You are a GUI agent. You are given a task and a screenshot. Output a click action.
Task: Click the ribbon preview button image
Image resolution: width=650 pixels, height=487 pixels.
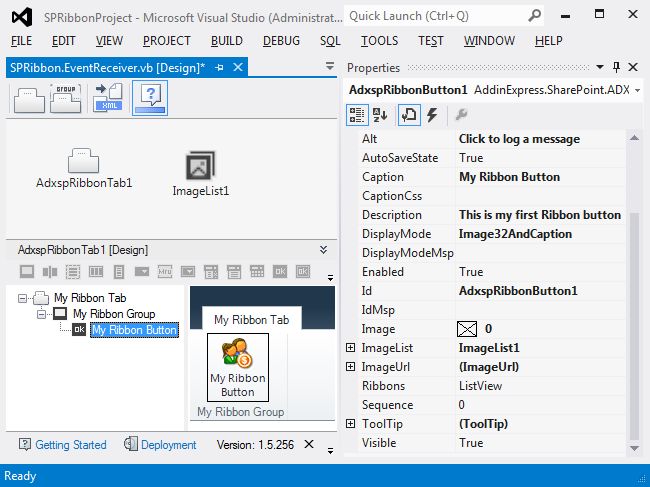tap(237, 354)
